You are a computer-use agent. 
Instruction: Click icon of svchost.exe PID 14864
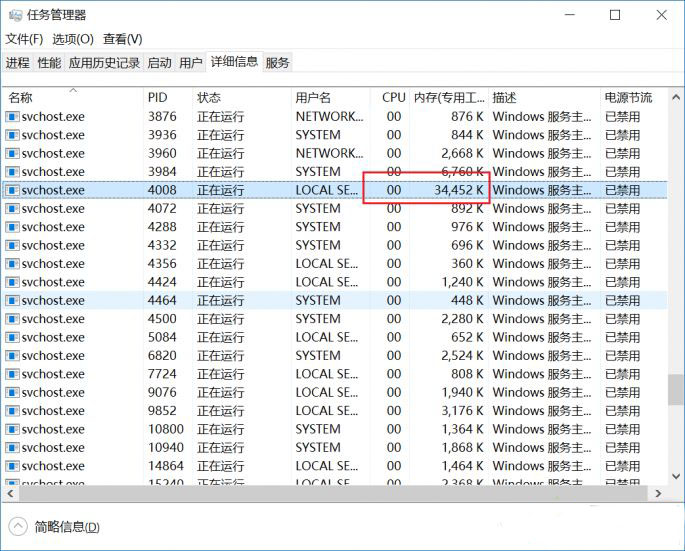point(12,466)
